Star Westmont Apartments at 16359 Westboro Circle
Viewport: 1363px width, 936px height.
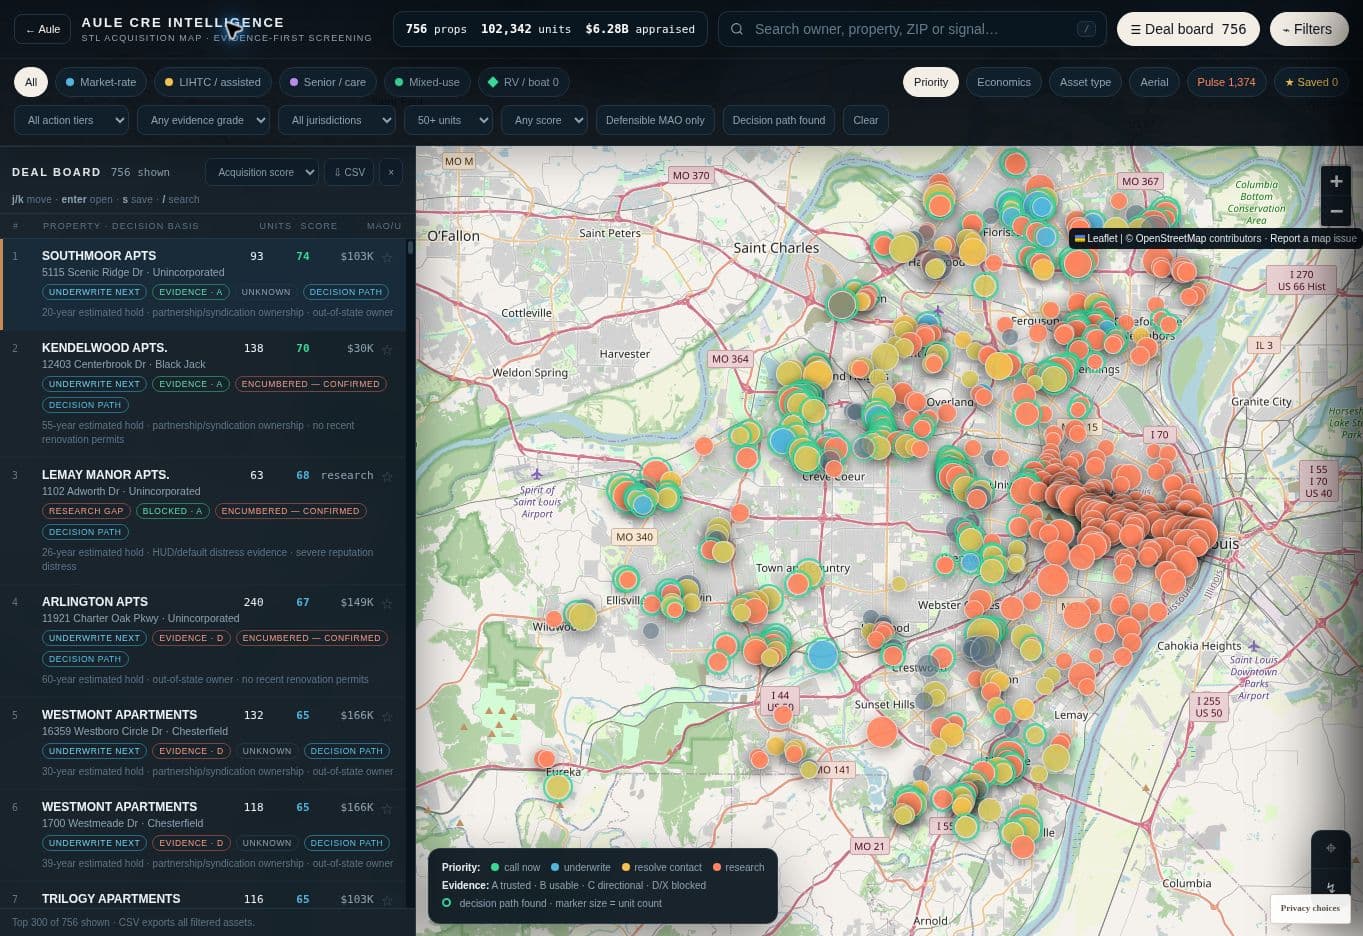coord(387,716)
